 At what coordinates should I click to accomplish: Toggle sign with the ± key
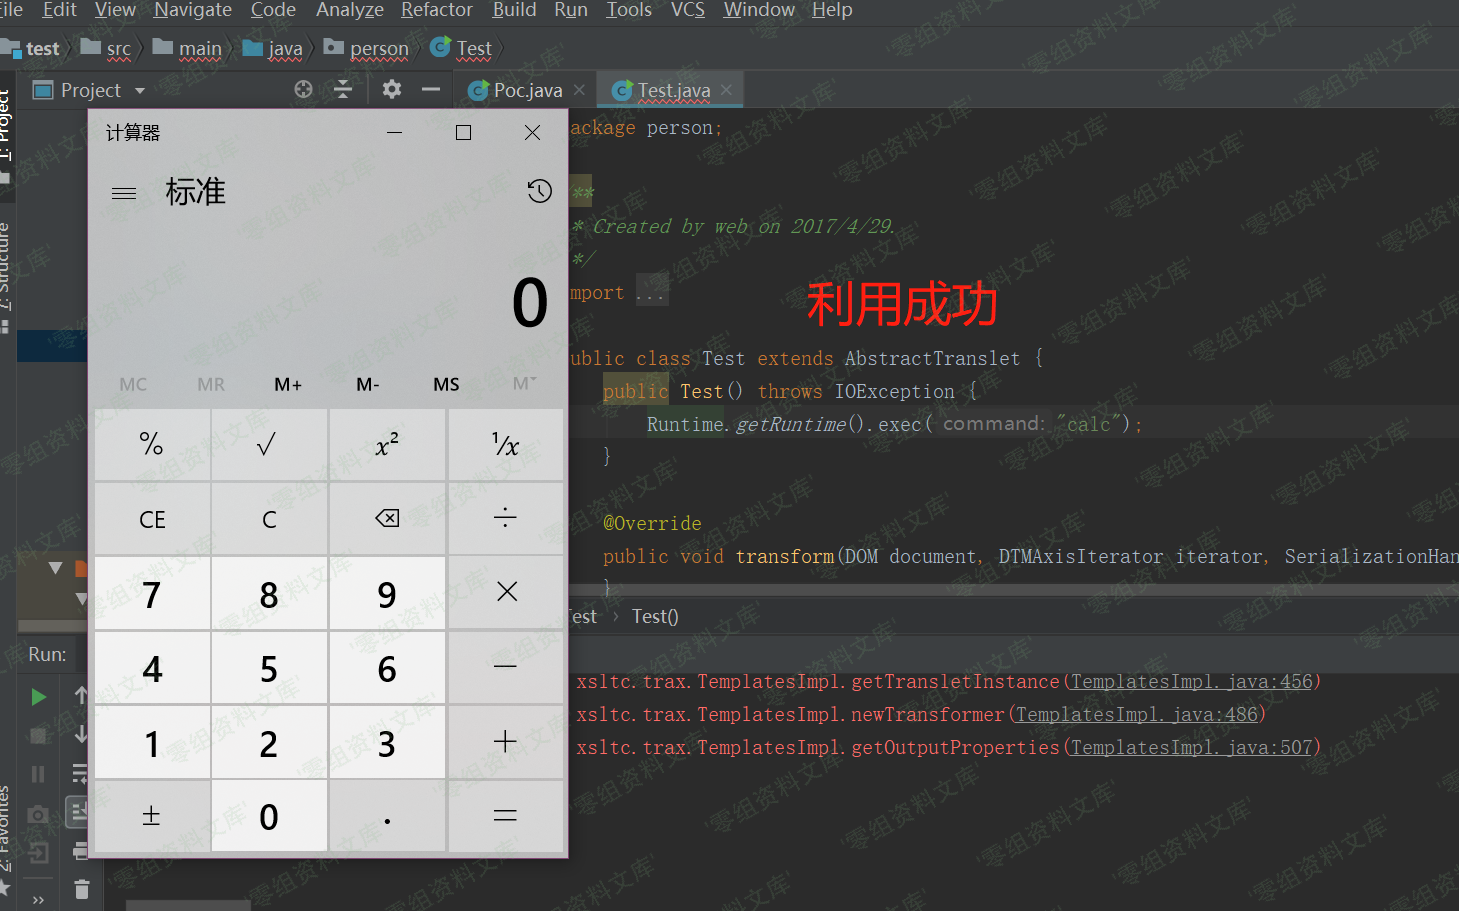pyautogui.click(x=151, y=817)
